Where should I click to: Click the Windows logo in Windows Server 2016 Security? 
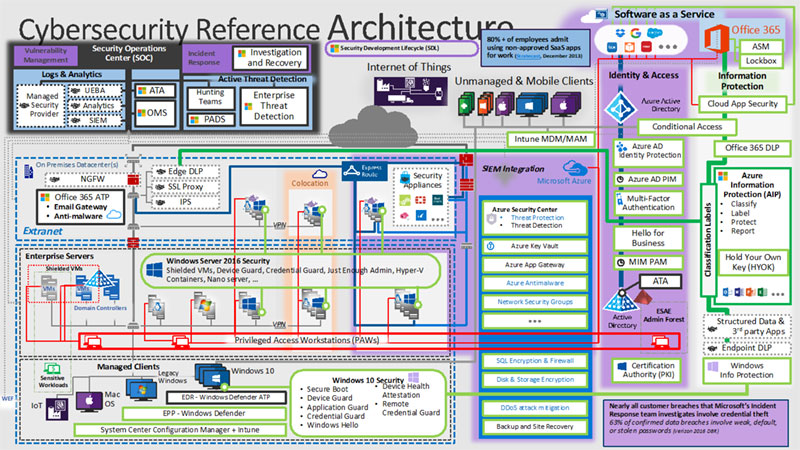click(x=154, y=270)
